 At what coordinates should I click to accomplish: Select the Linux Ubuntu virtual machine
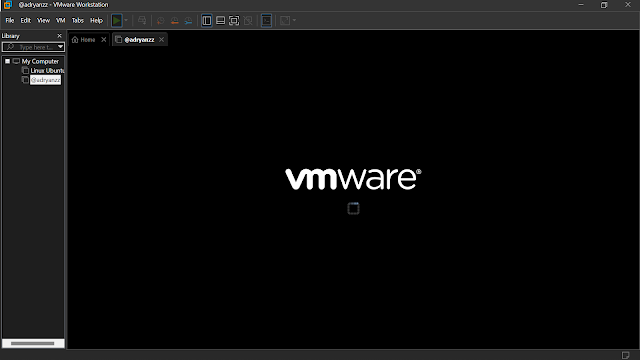(47, 71)
